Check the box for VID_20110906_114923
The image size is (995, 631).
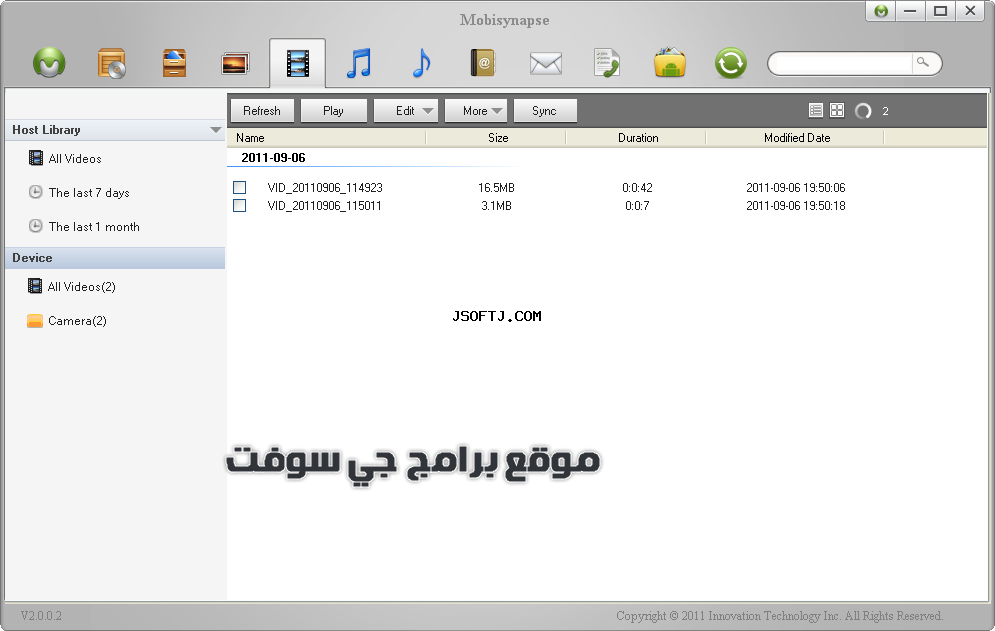pyautogui.click(x=239, y=187)
